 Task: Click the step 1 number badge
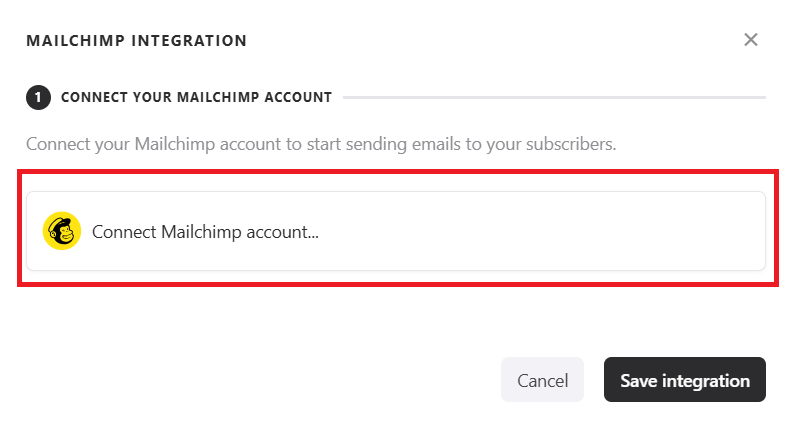pyautogui.click(x=38, y=98)
